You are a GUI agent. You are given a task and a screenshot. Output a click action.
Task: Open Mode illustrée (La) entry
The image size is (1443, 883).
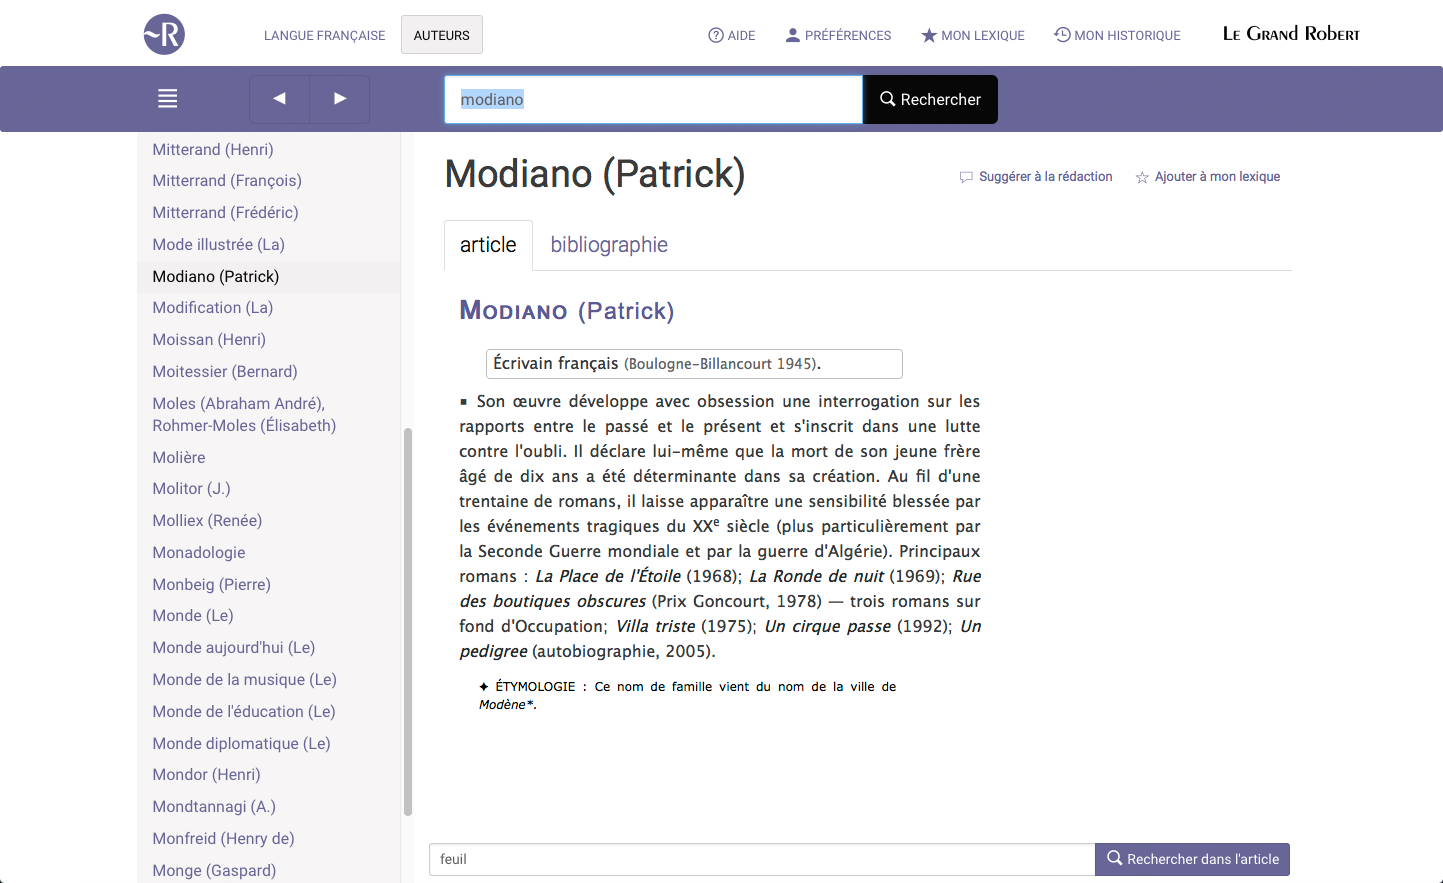pyautogui.click(x=218, y=244)
